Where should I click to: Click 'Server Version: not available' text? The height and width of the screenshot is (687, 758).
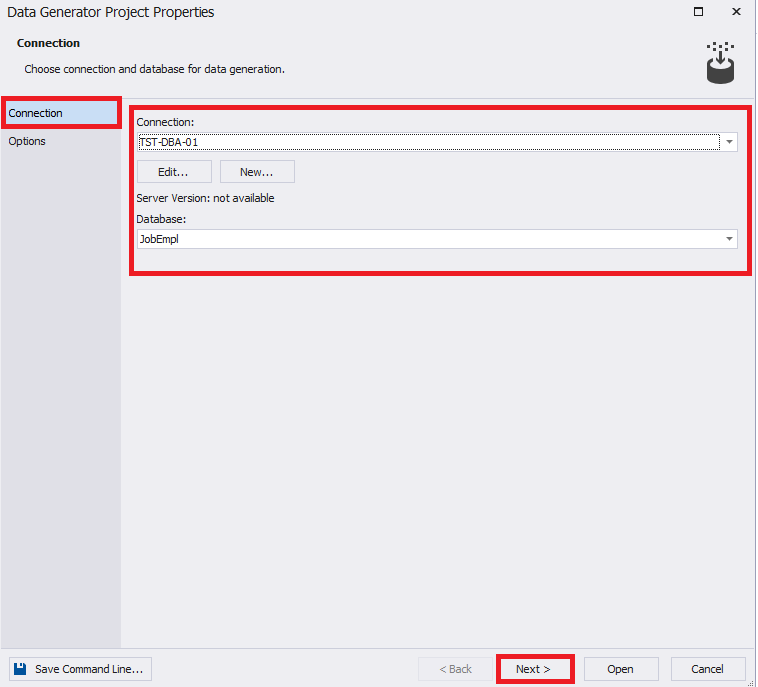coord(205,198)
